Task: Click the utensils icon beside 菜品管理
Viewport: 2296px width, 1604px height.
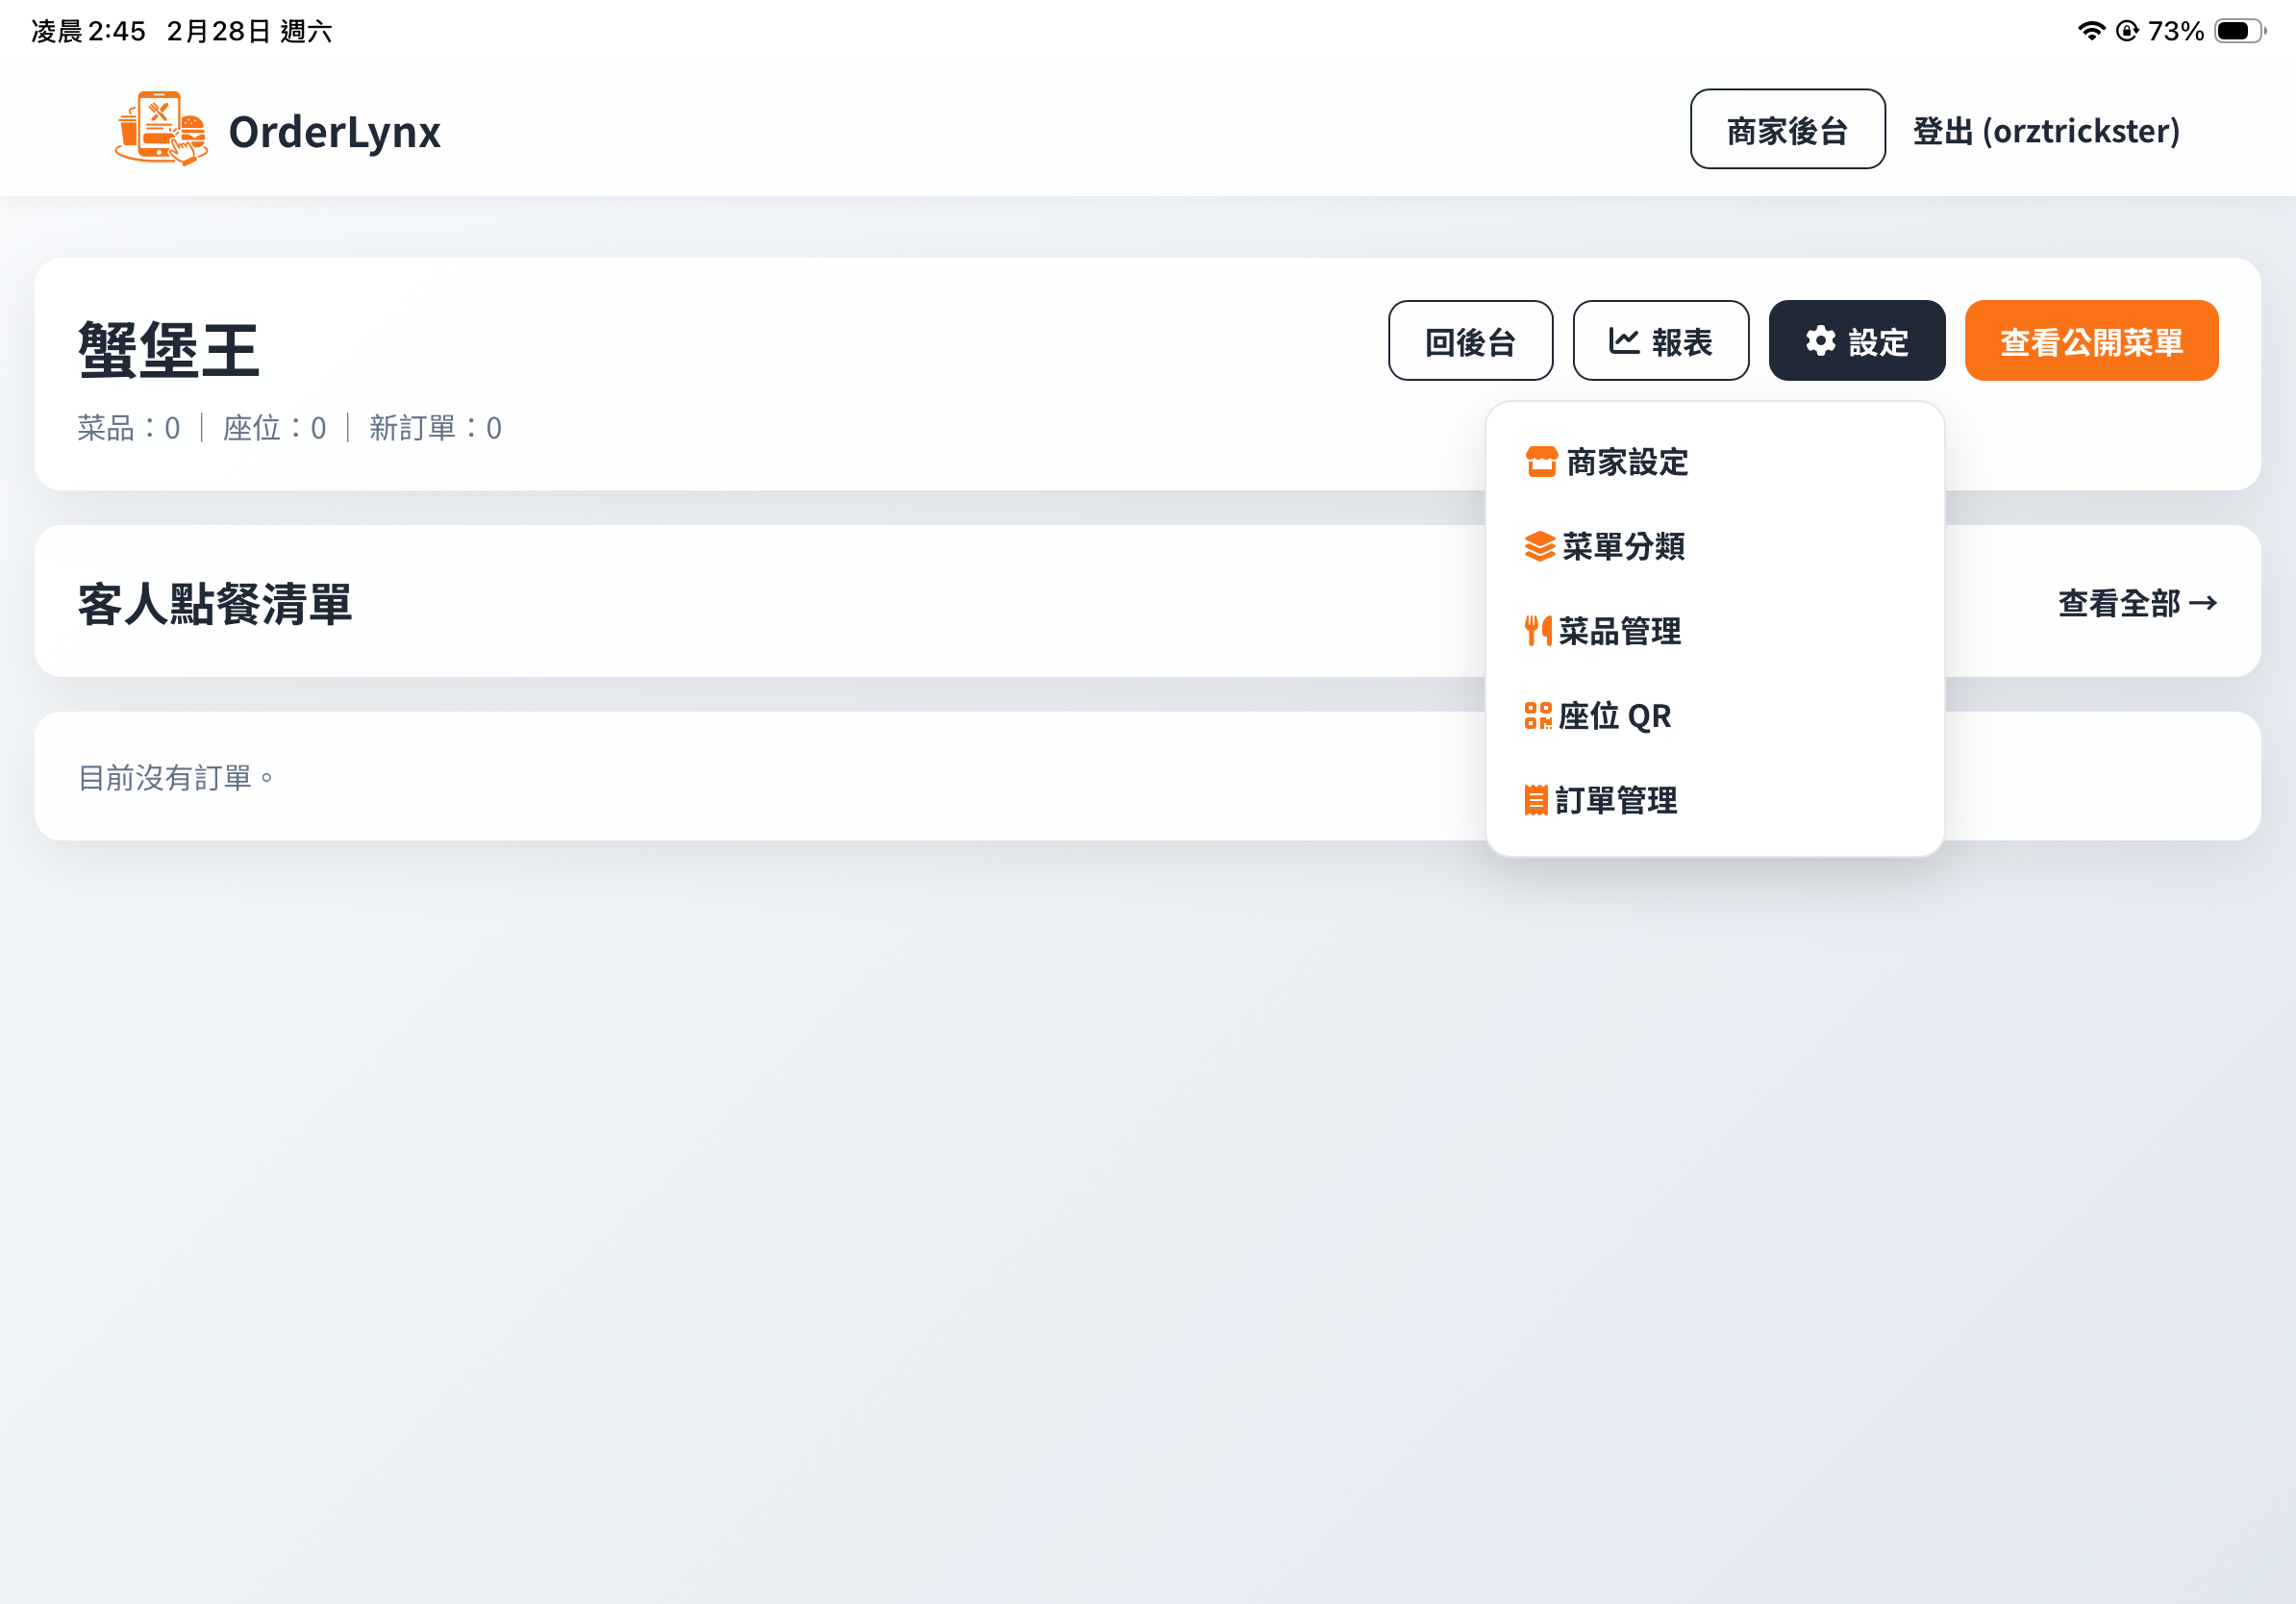Action: 1537,631
